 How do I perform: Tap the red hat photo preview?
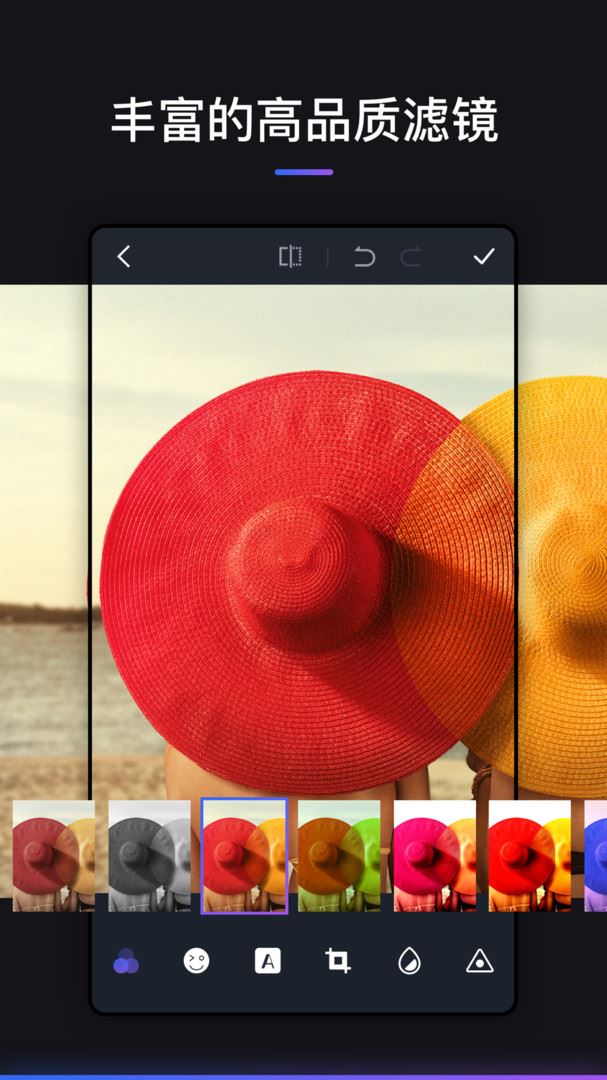tap(303, 541)
